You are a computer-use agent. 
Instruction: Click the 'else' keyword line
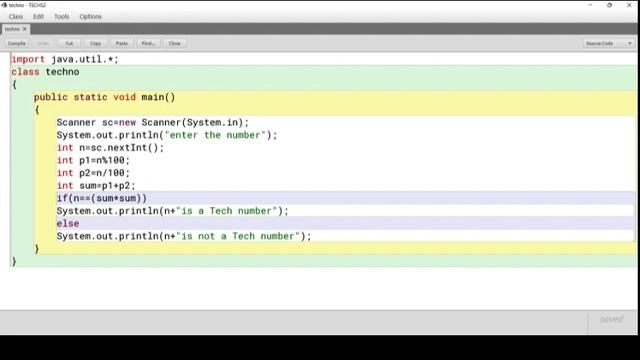click(x=68, y=224)
